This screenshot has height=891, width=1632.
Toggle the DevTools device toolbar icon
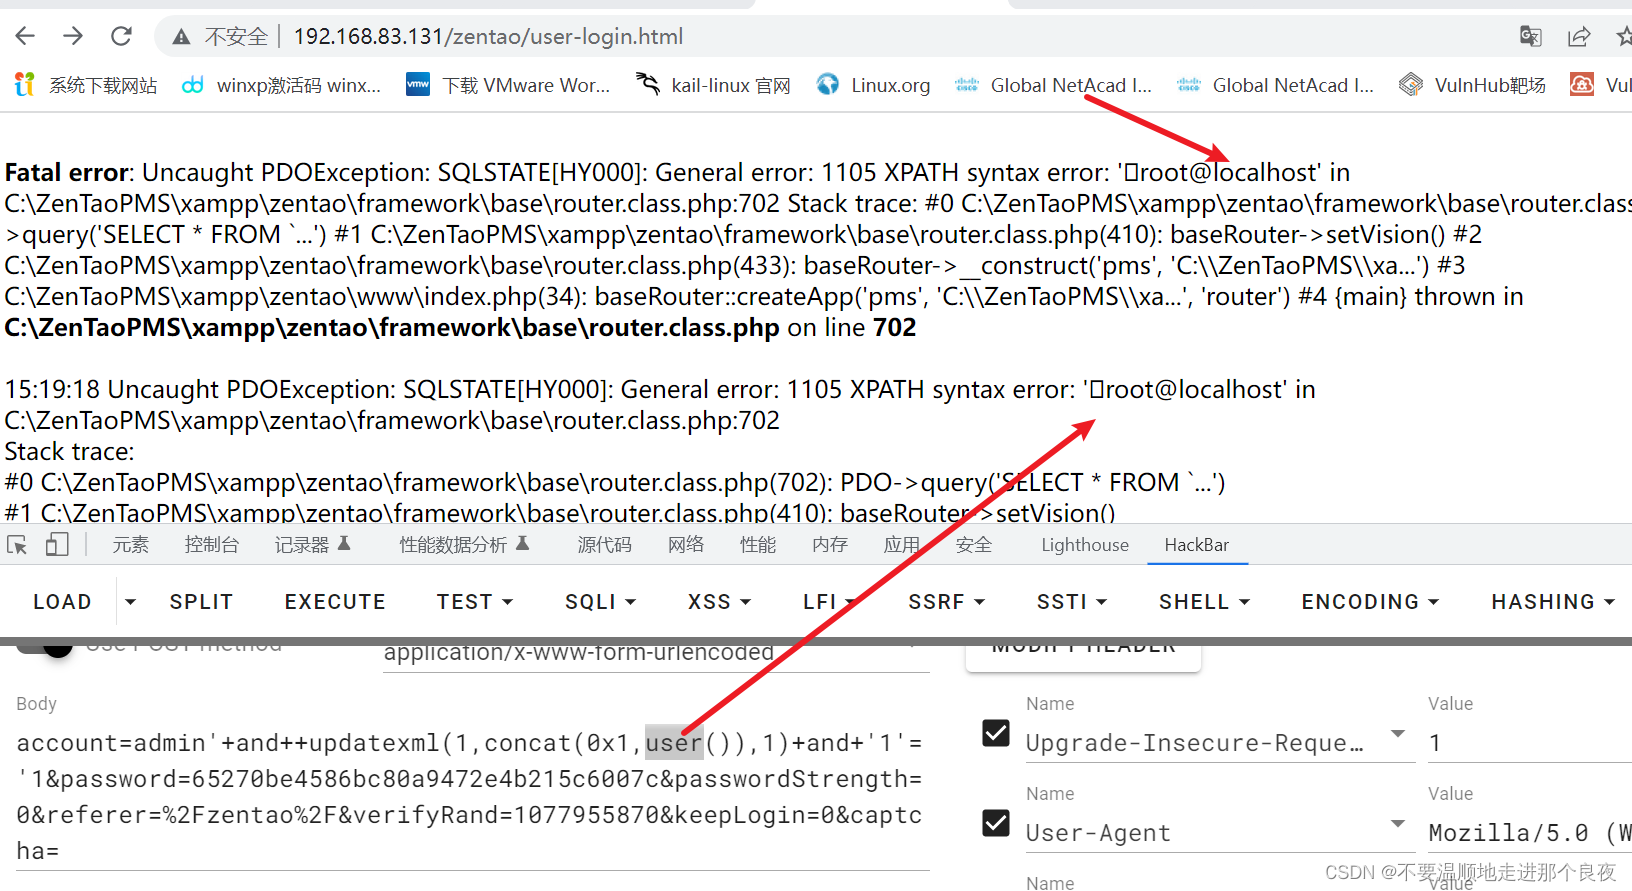point(57,545)
